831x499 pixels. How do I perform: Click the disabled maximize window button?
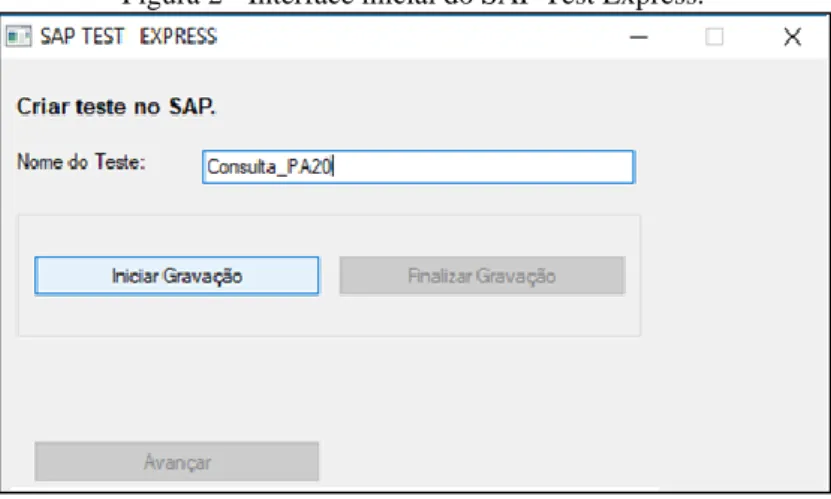click(x=714, y=37)
